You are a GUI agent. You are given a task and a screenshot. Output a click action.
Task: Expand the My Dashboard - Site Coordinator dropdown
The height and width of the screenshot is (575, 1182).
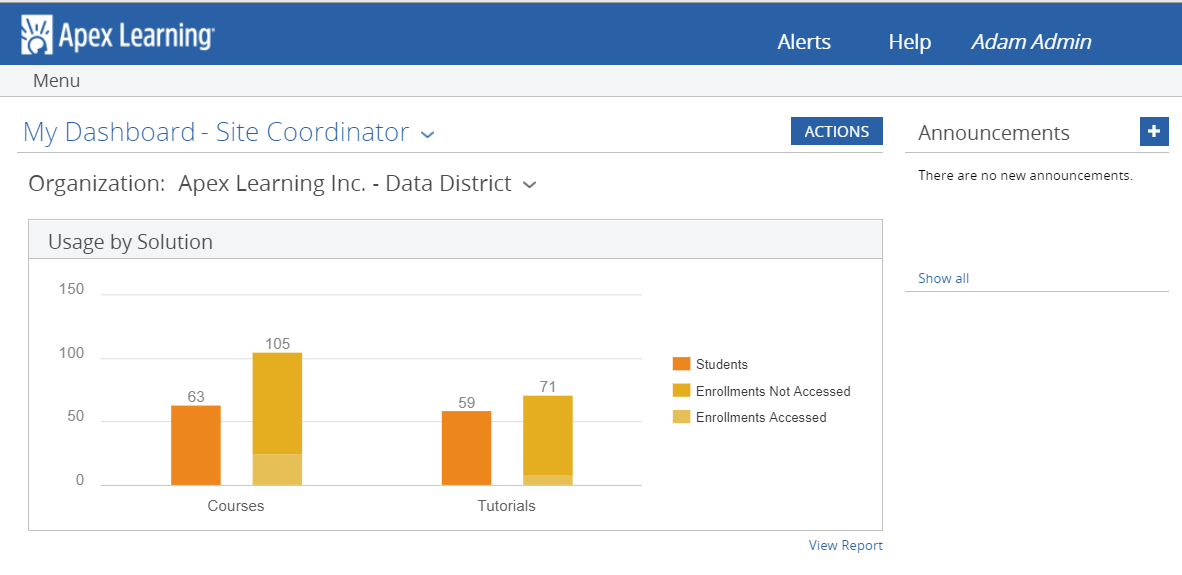tap(427, 134)
